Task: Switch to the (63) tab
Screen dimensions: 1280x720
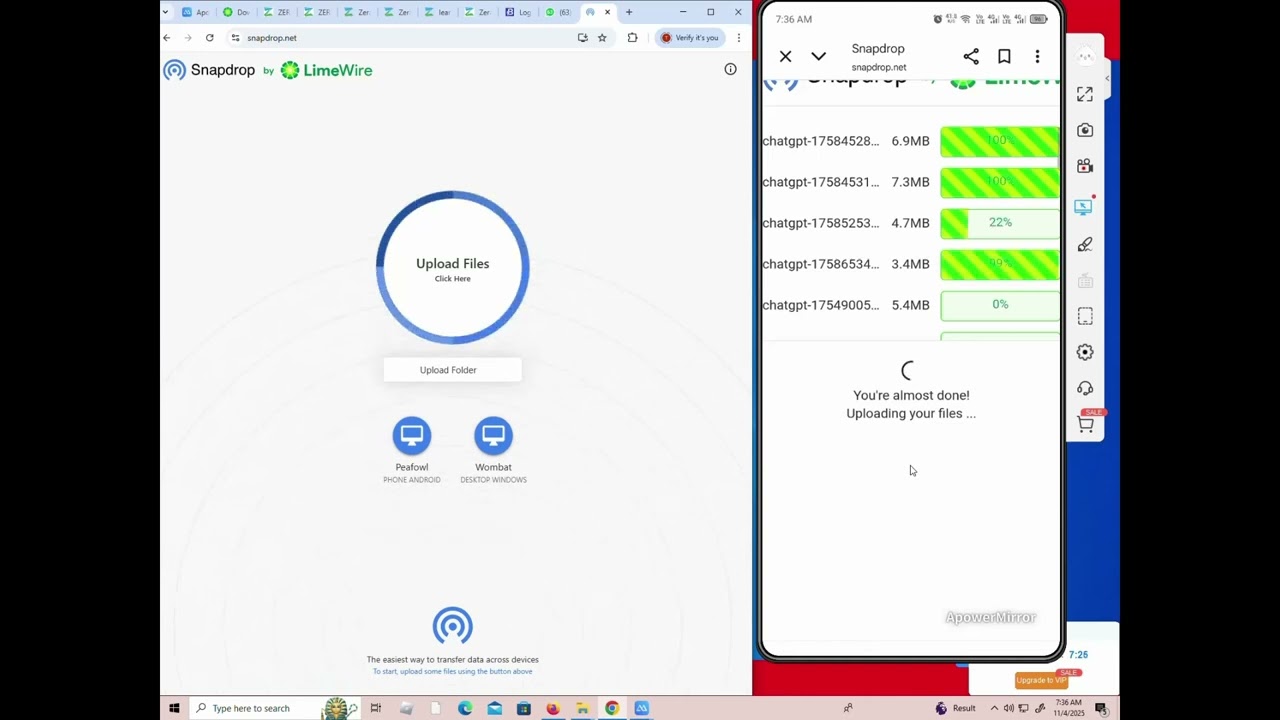Action: pos(559,12)
